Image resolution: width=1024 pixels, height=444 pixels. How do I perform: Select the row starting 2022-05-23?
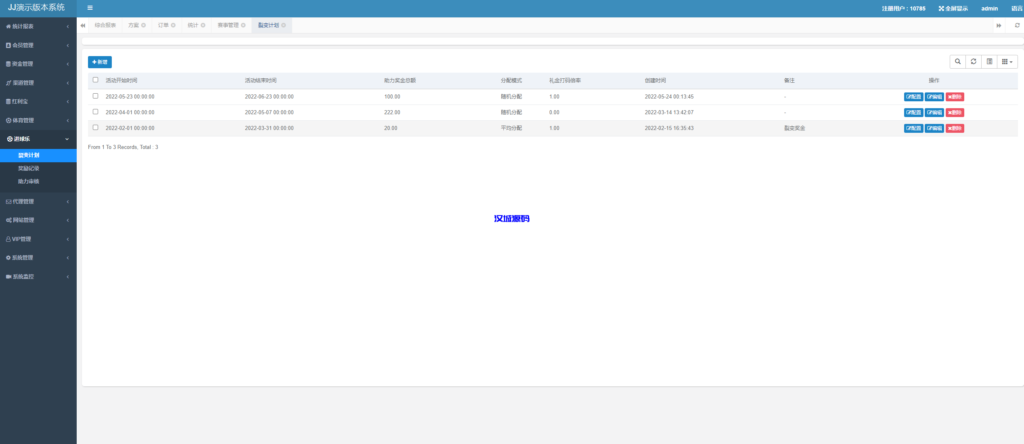[x=95, y=96]
